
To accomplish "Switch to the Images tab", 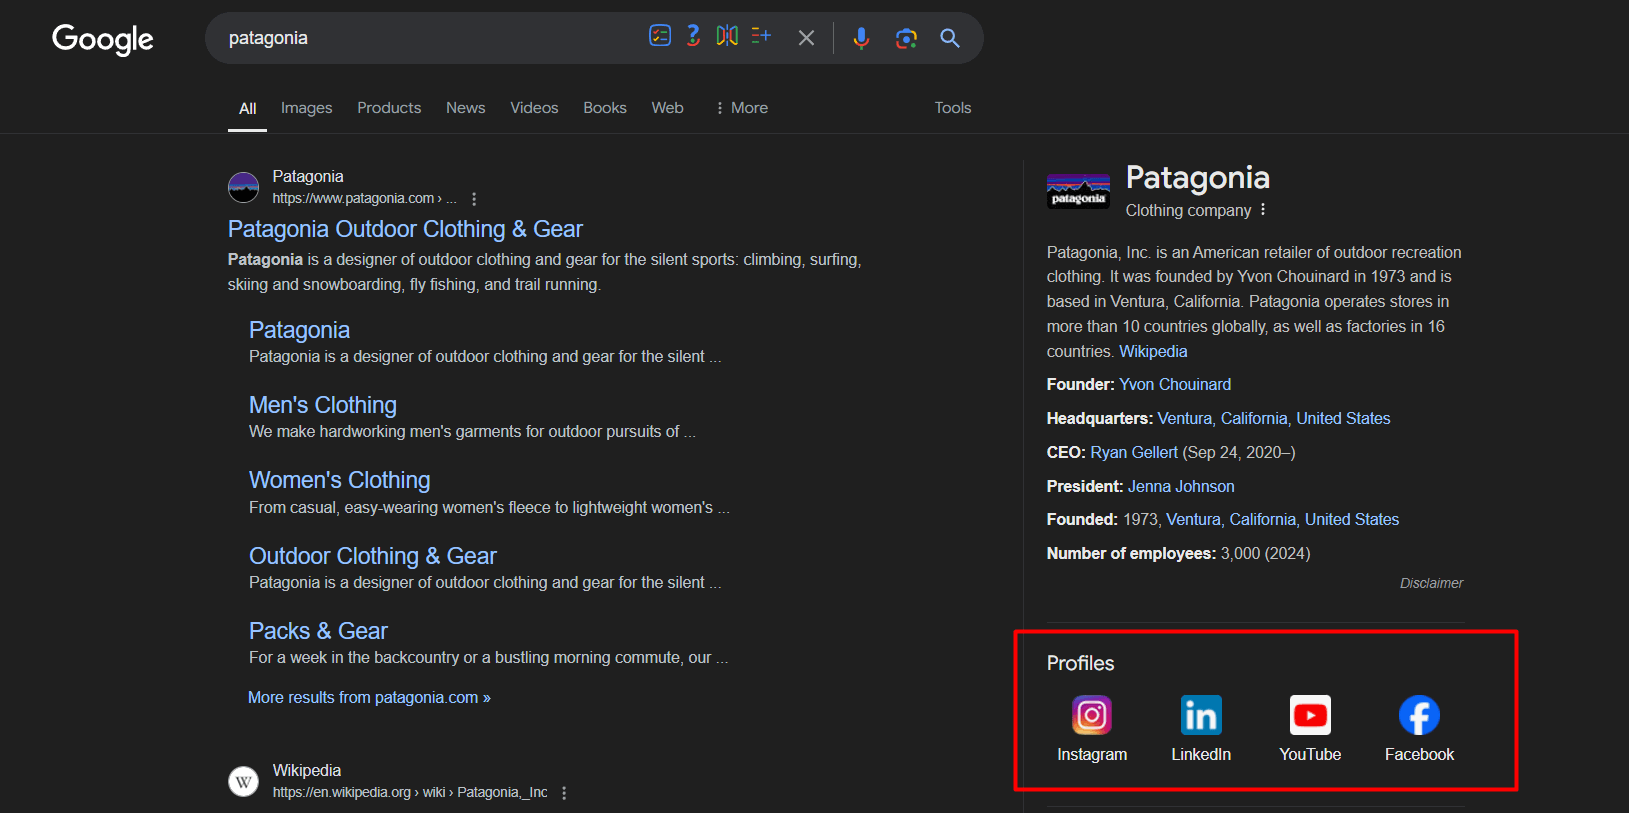I will (306, 108).
